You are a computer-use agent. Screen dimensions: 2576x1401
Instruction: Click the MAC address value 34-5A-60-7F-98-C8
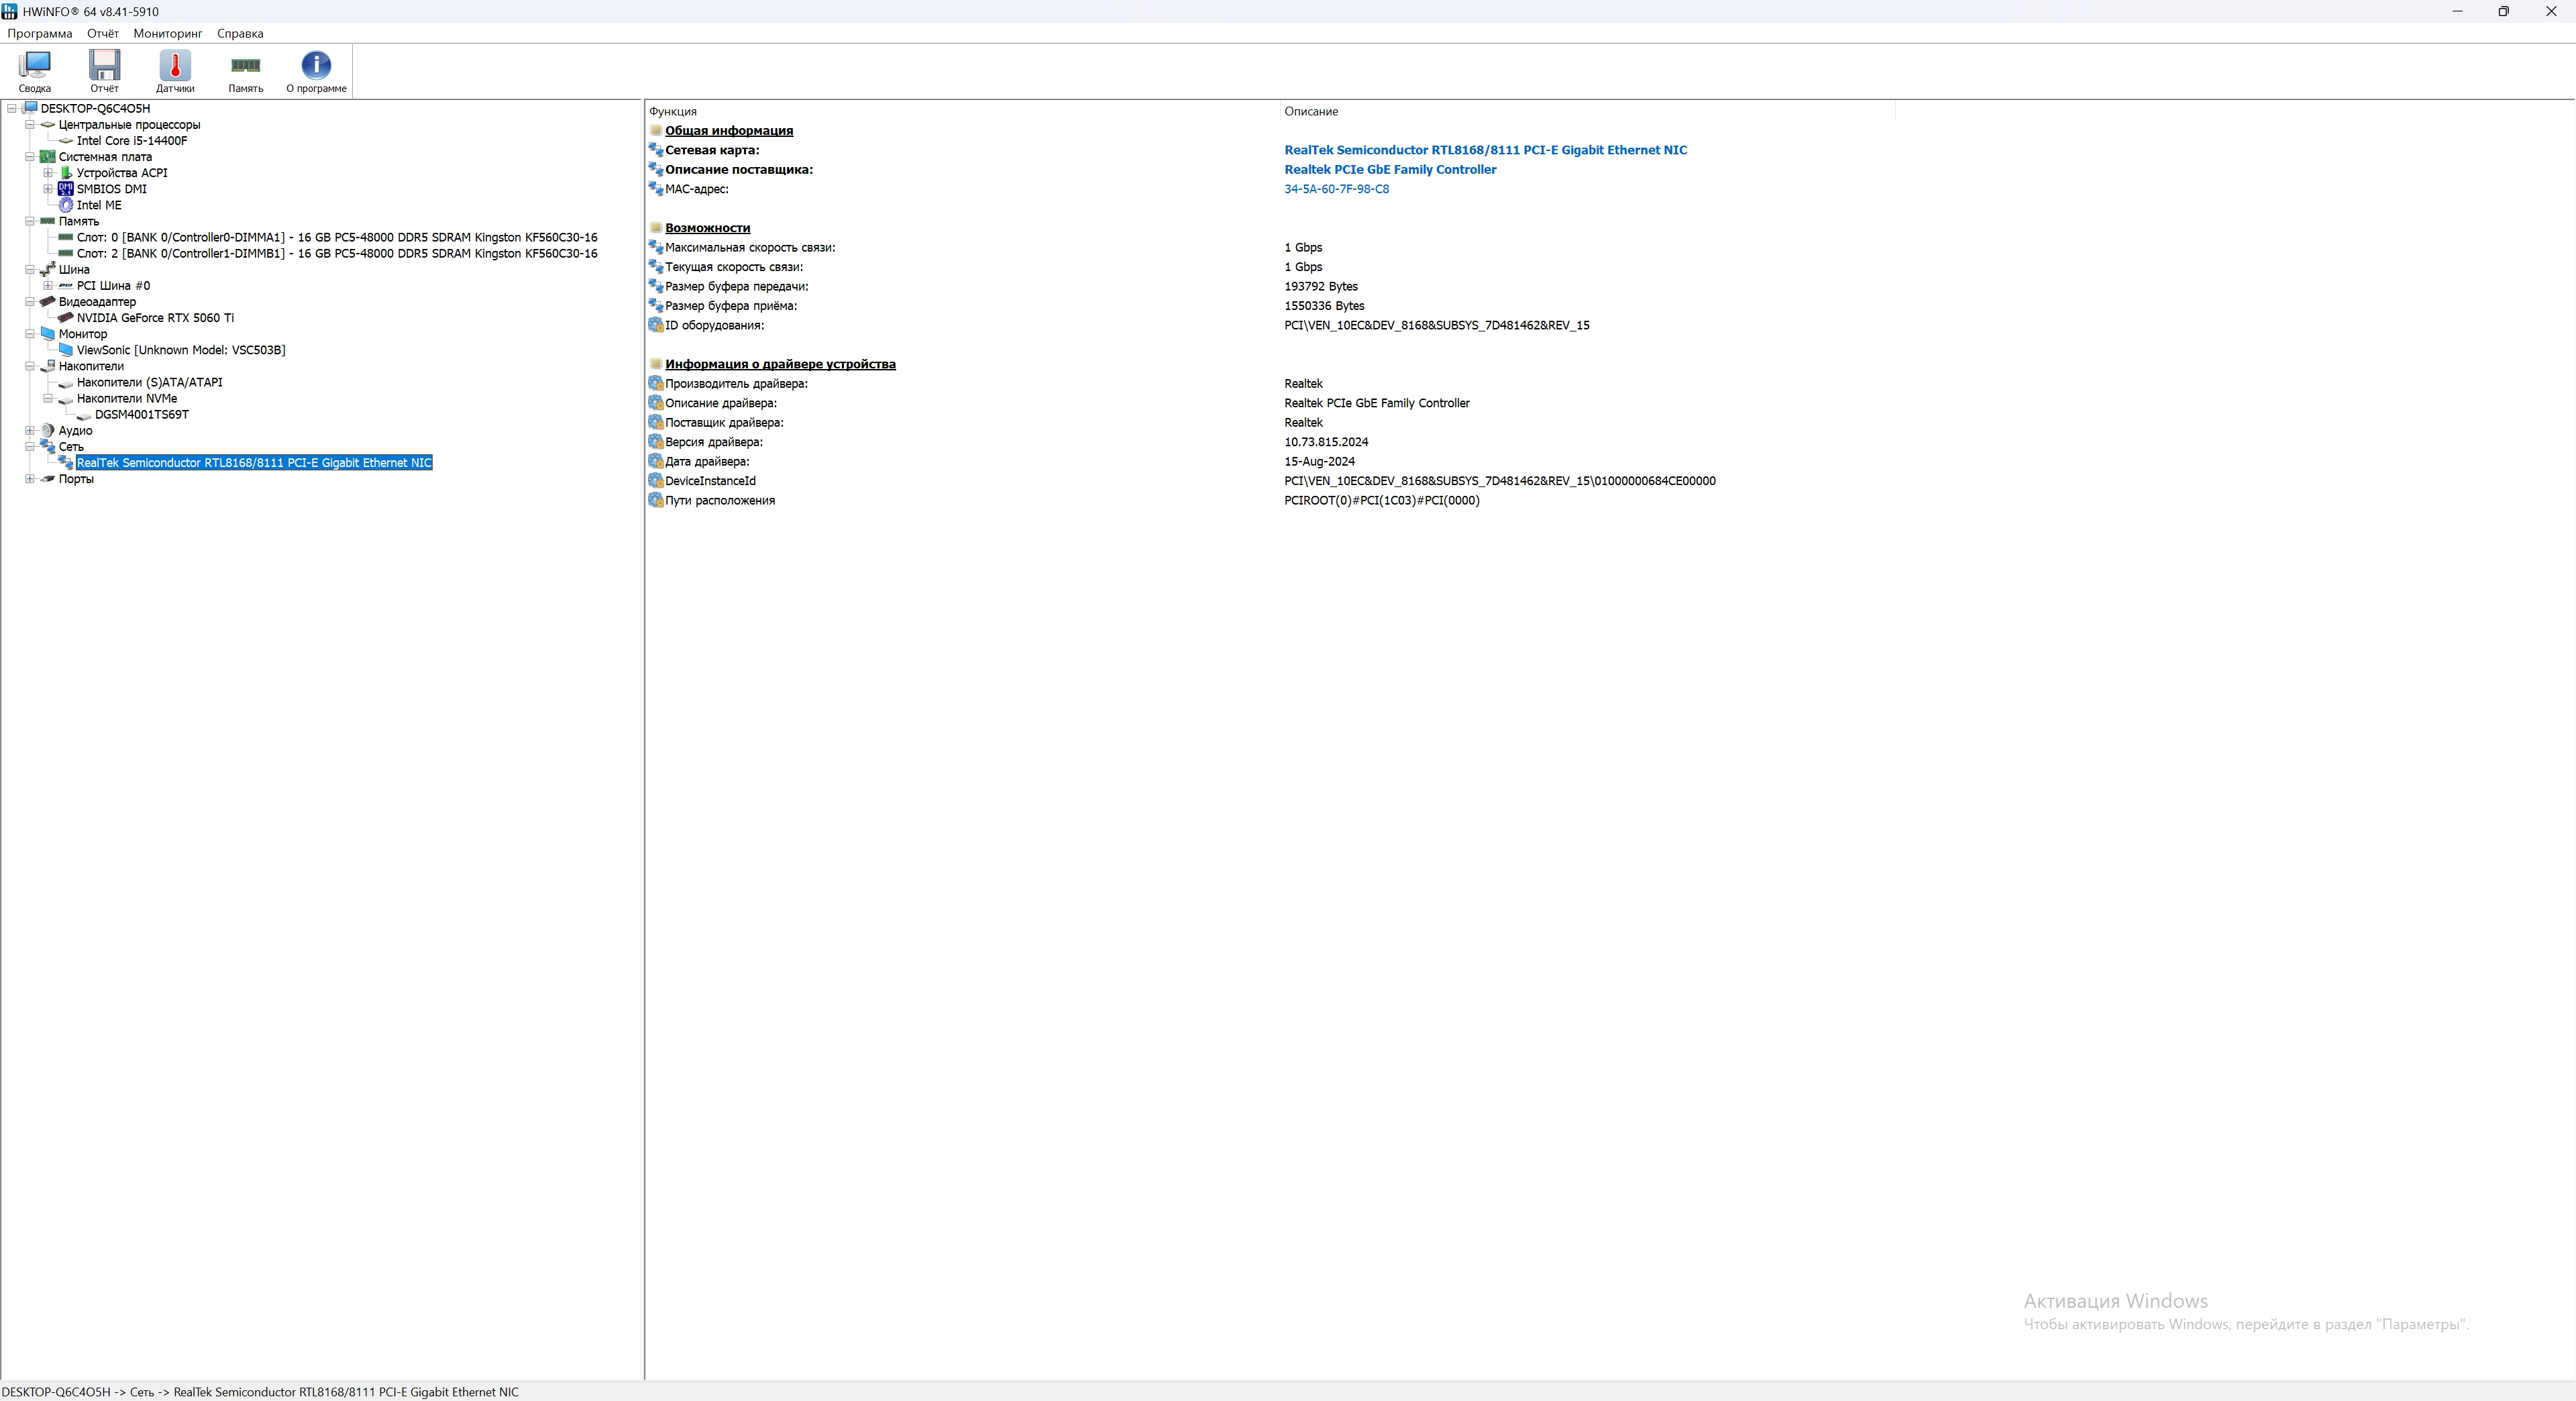click(1335, 189)
